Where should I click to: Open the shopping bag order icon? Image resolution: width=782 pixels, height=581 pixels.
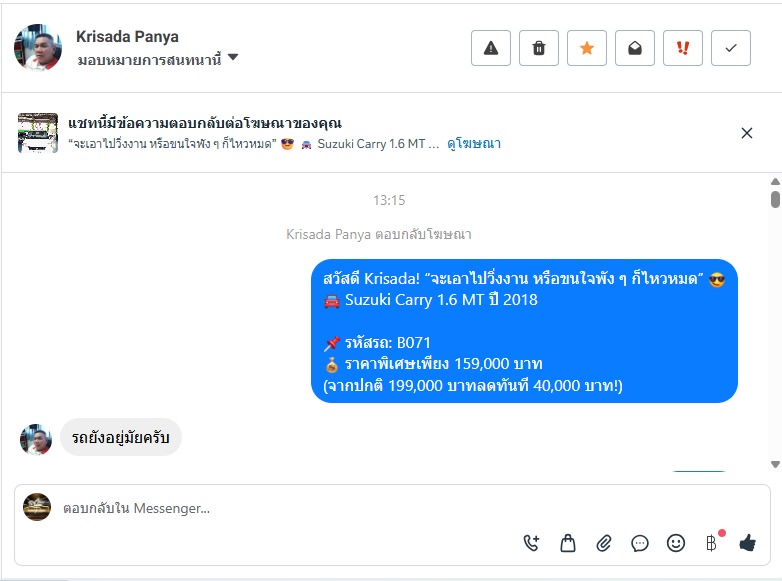point(568,543)
